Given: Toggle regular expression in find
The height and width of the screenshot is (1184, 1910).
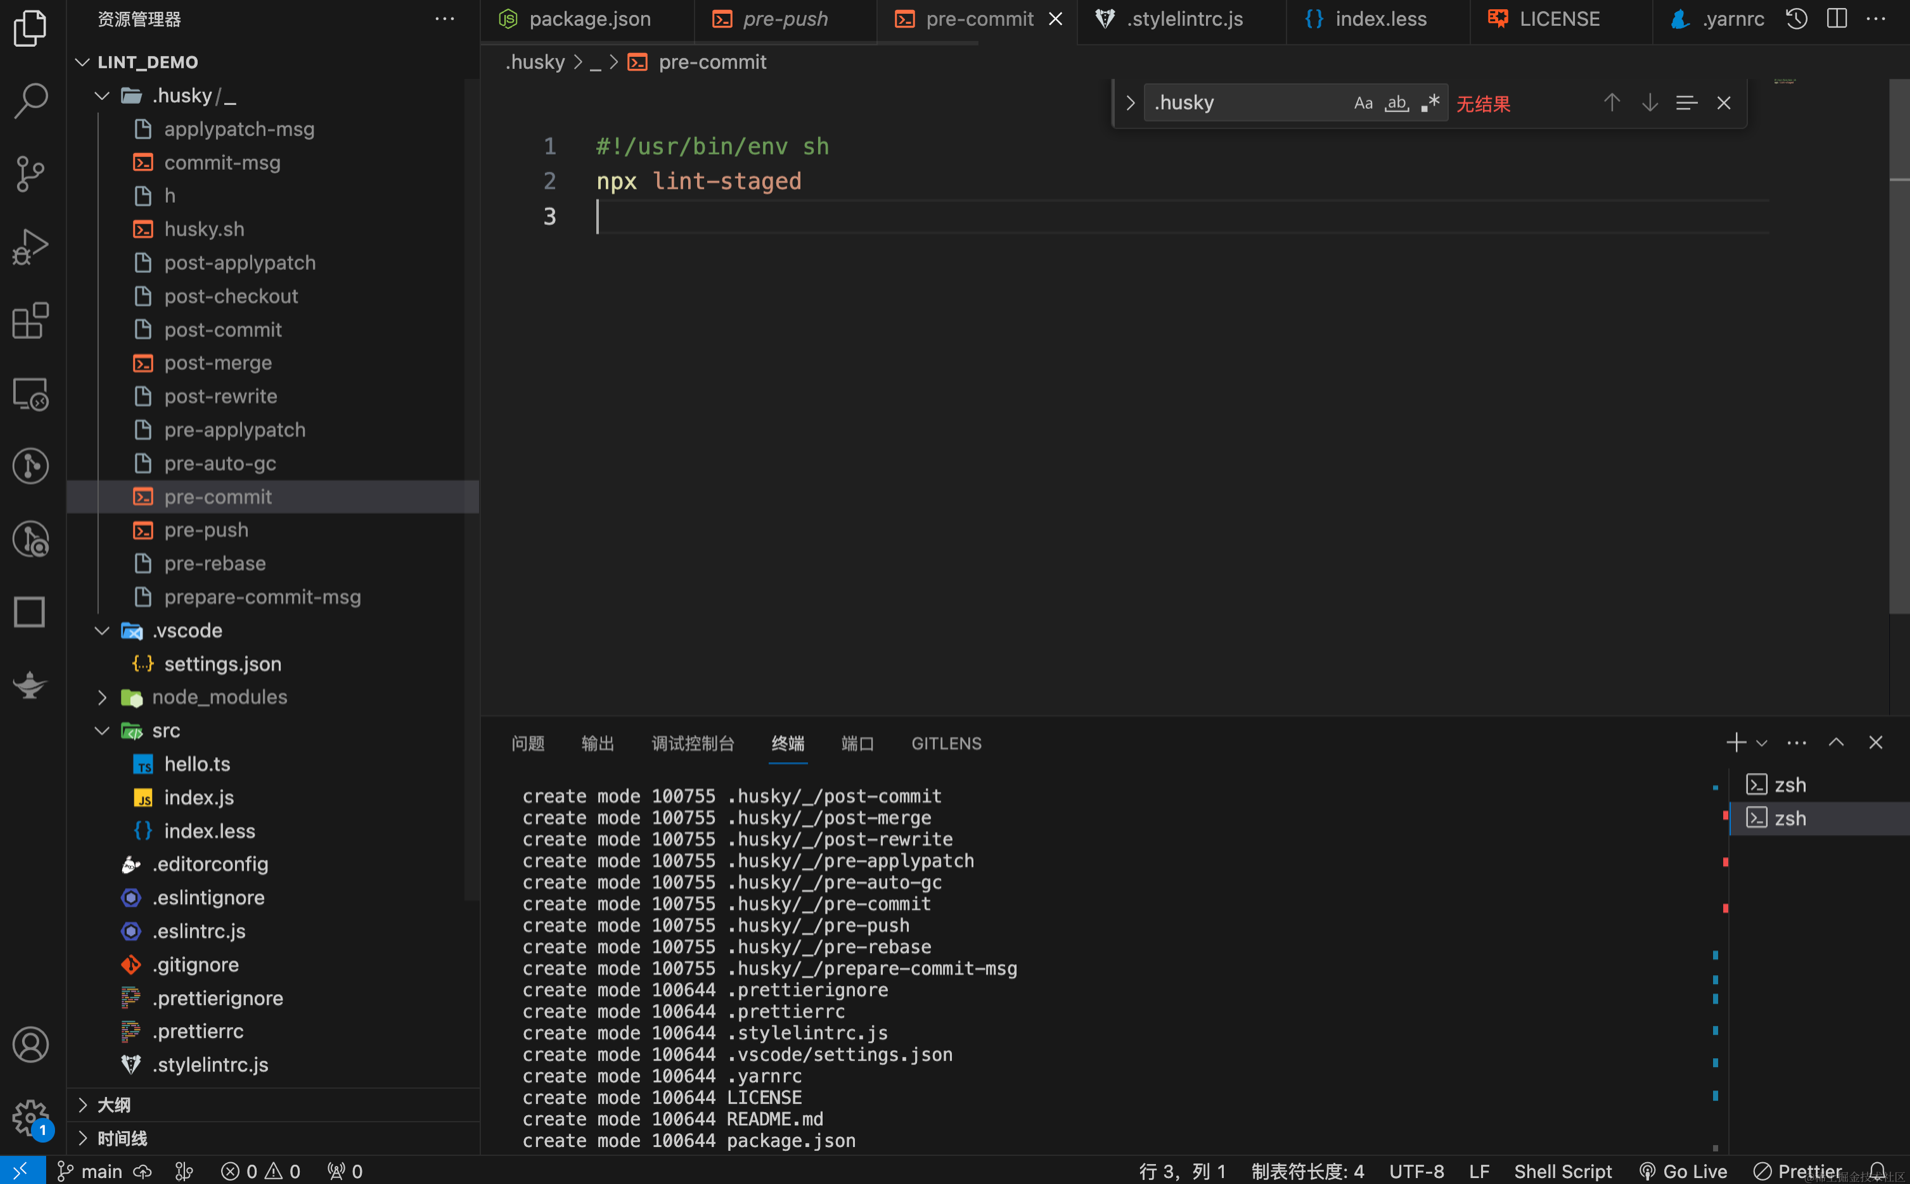Looking at the screenshot, I should [x=1430, y=103].
